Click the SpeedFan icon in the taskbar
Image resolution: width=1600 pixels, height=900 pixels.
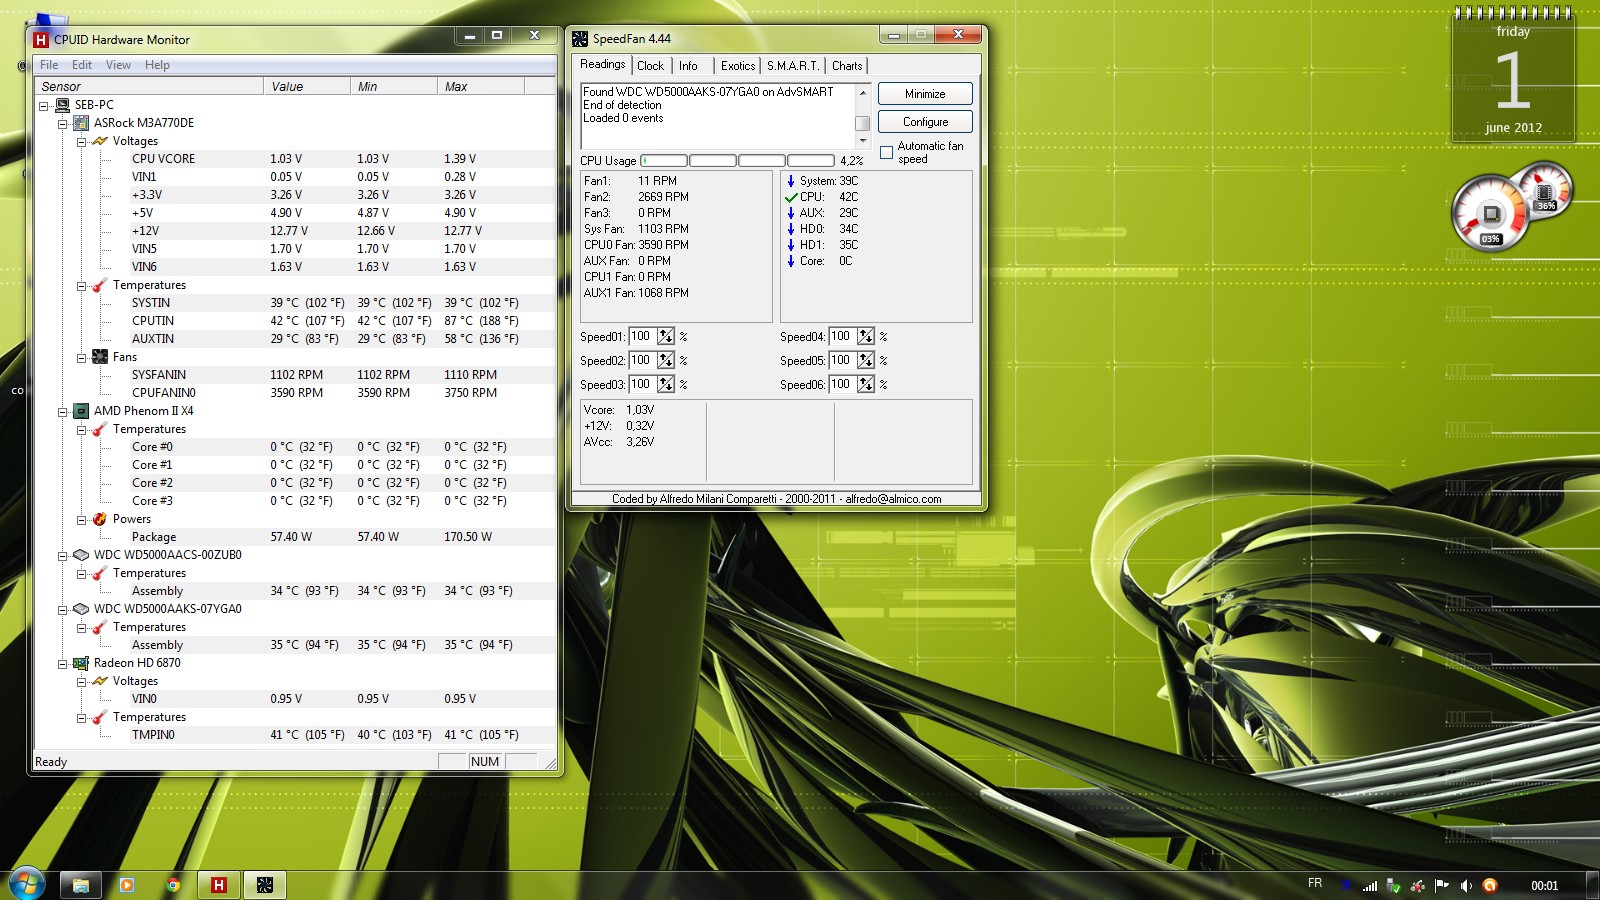(x=265, y=885)
